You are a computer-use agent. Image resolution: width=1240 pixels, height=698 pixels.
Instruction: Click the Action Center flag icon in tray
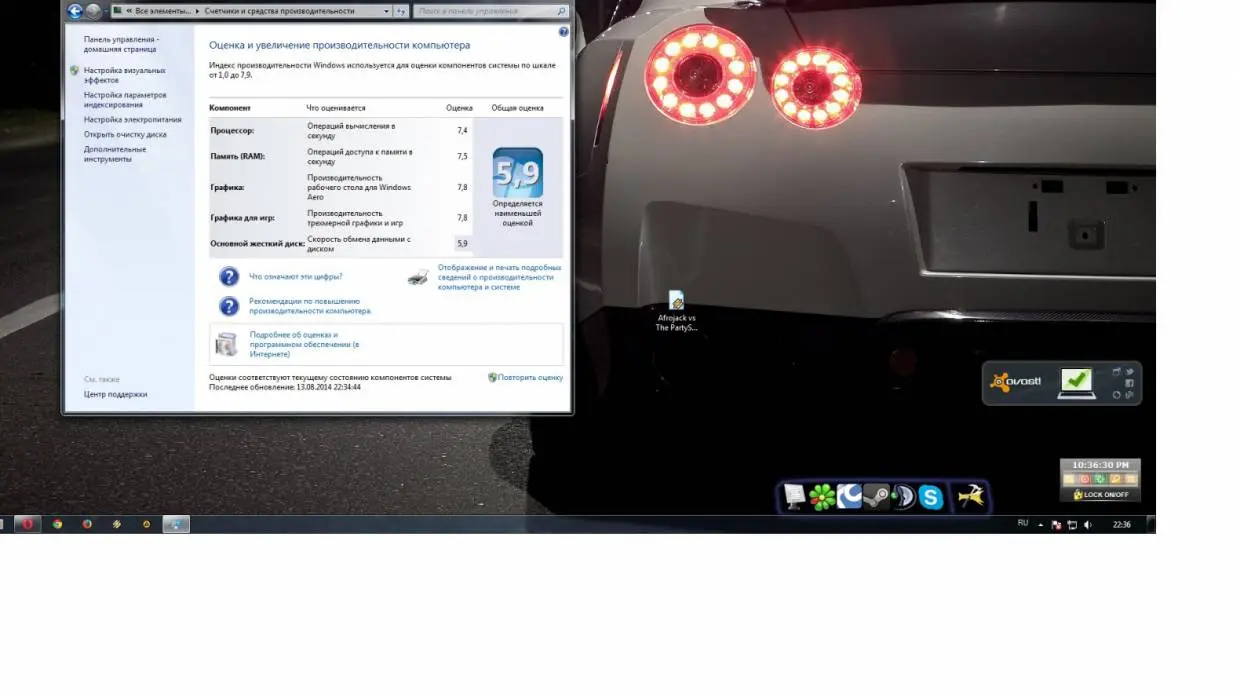point(1056,524)
